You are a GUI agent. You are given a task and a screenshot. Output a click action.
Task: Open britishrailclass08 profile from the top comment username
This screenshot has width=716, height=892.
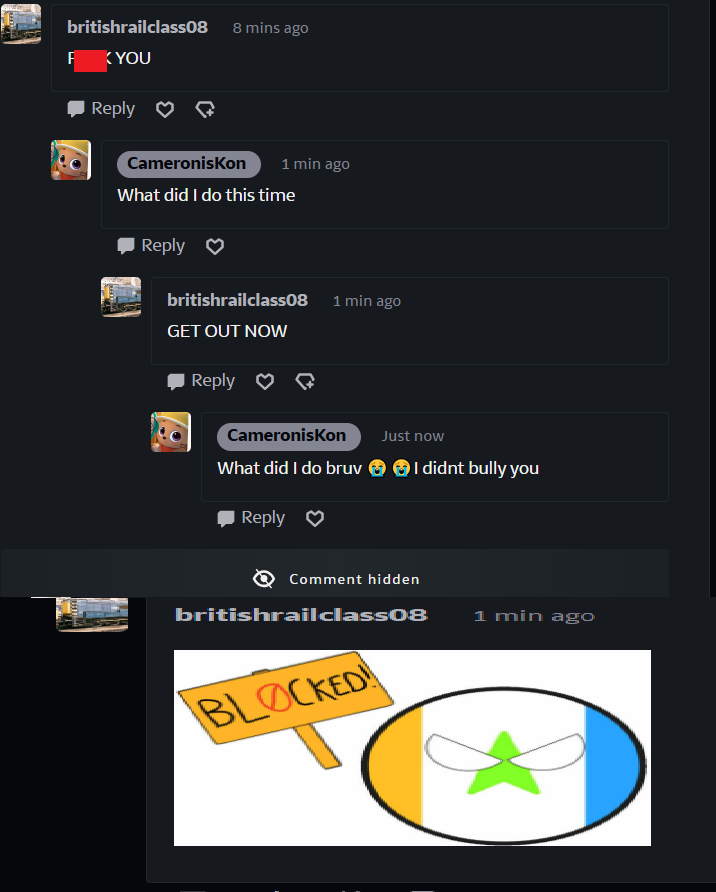pyautogui.click(x=138, y=27)
